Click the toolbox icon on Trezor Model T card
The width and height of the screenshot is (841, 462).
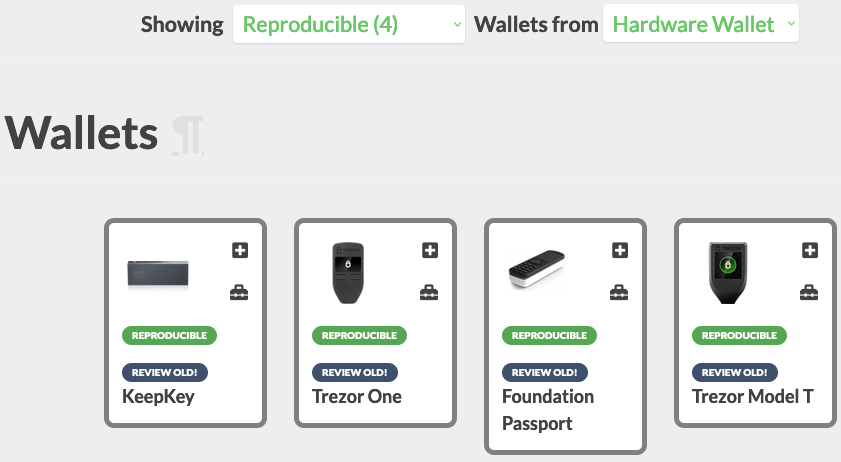pos(809,292)
